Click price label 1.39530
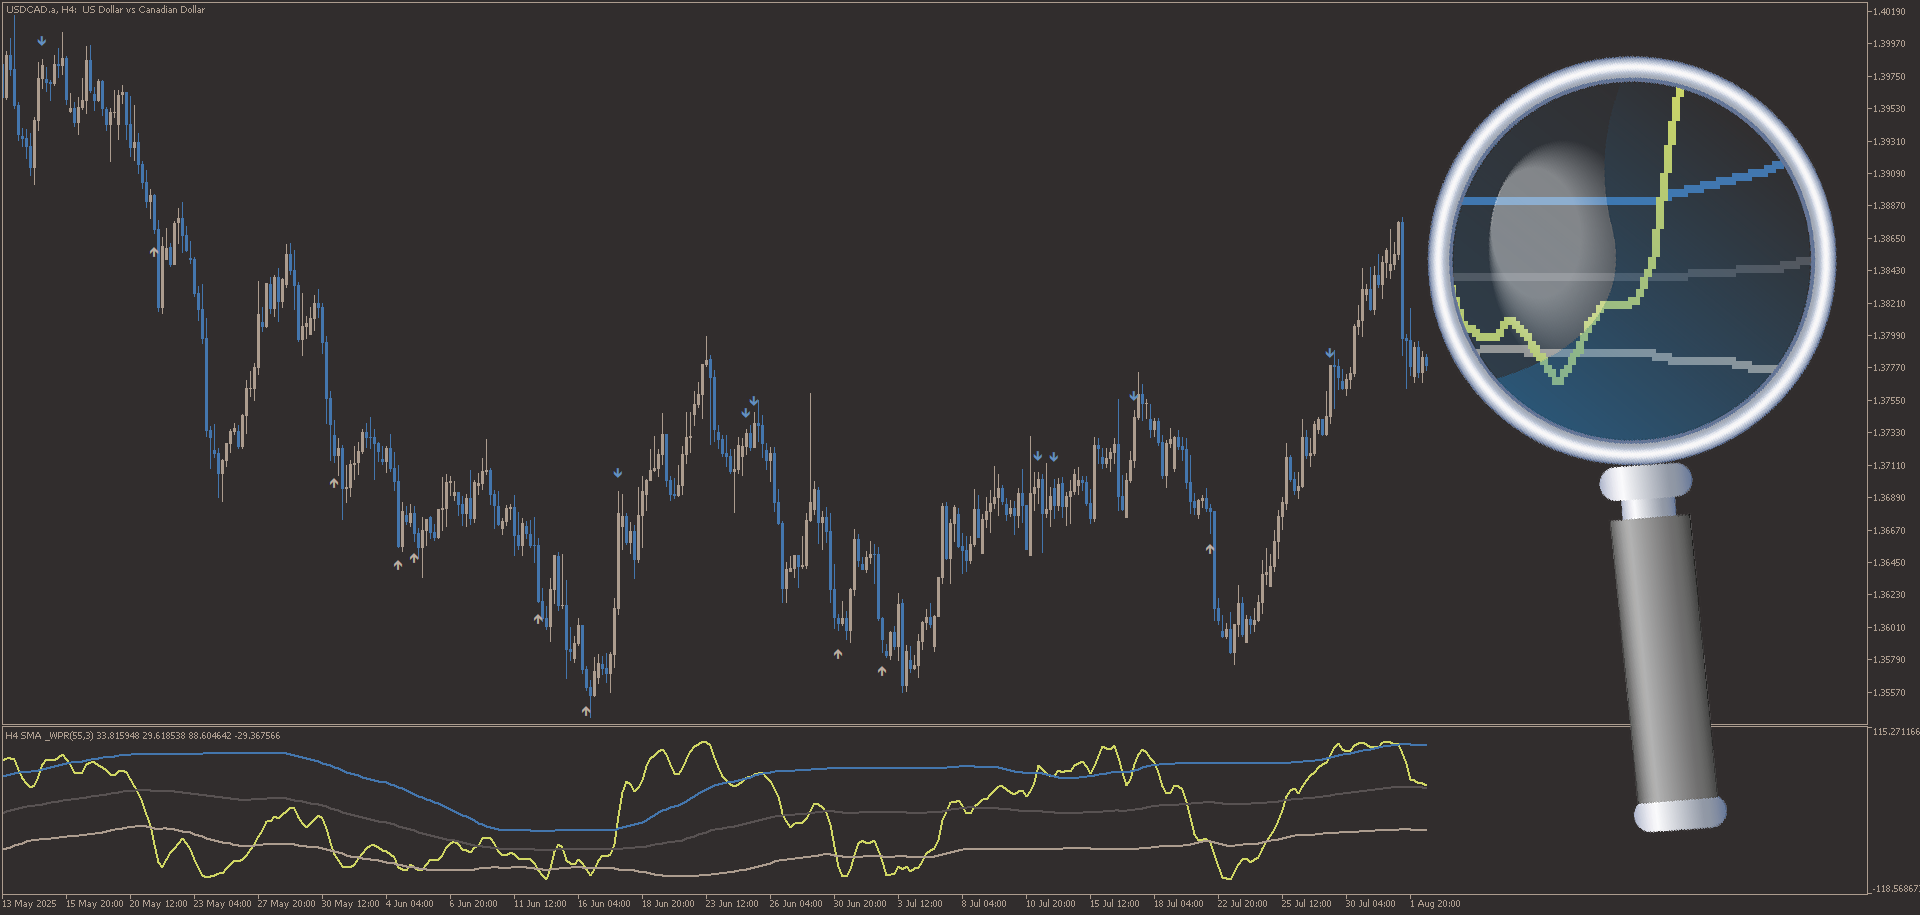 point(1888,109)
